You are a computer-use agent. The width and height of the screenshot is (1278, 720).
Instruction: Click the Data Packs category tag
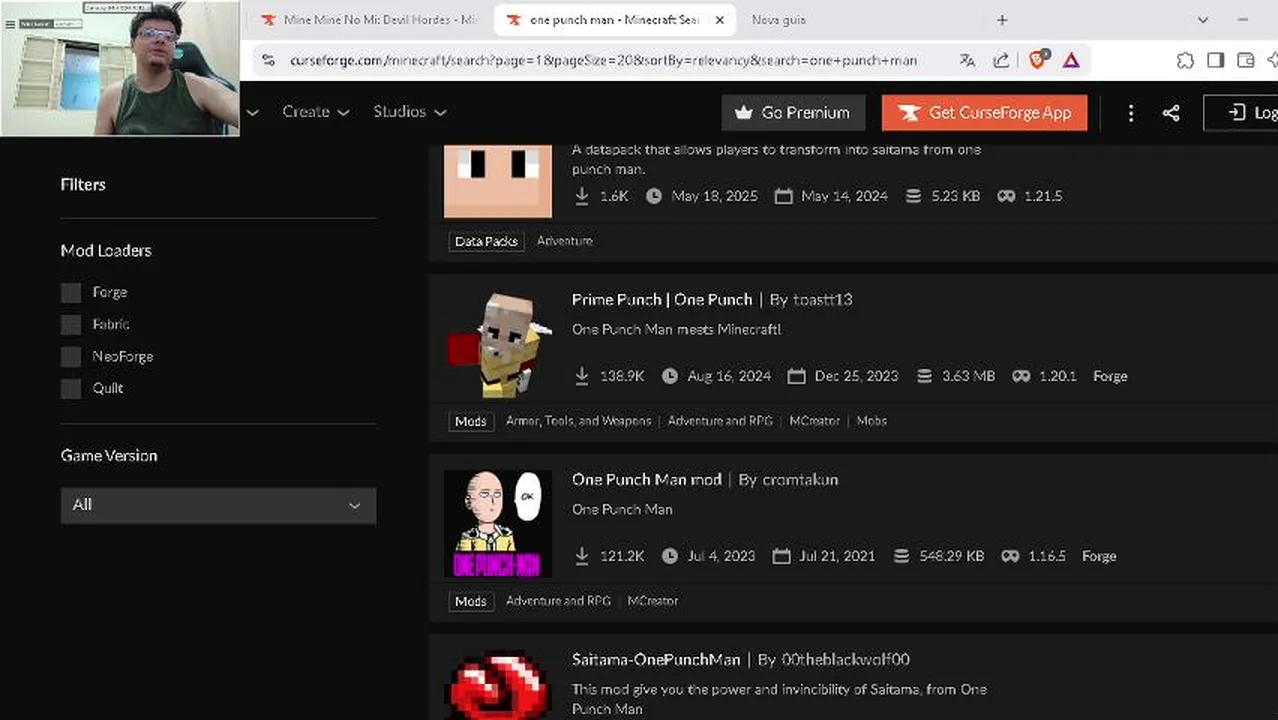pos(486,241)
